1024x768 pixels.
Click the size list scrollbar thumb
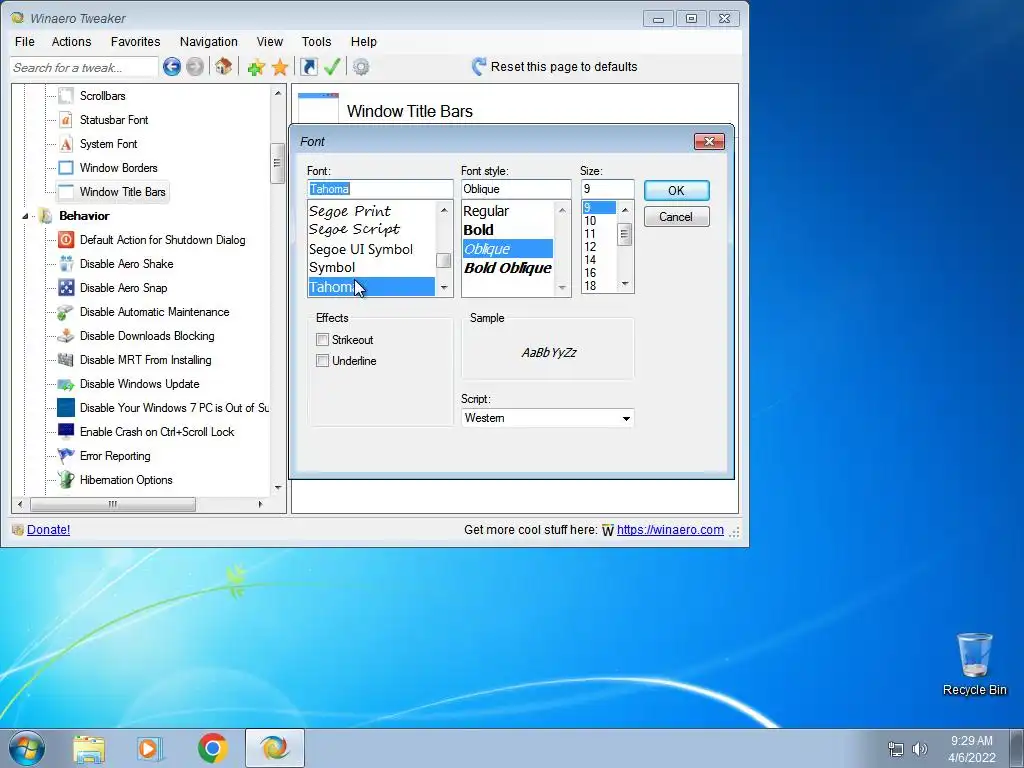[x=625, y=234]
